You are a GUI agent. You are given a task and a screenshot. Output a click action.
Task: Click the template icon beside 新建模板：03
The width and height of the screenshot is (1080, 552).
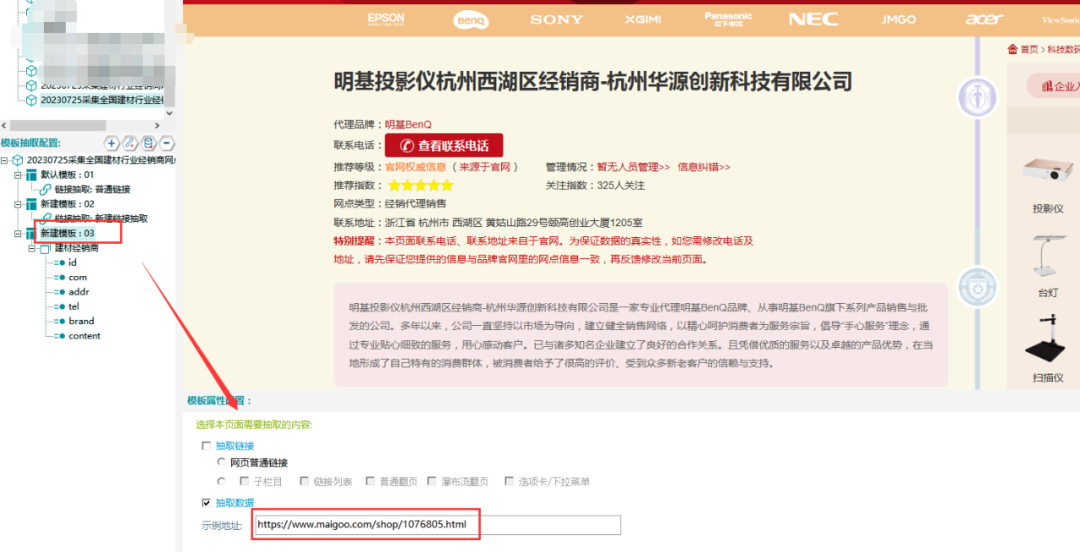click(x=31, y=234)
